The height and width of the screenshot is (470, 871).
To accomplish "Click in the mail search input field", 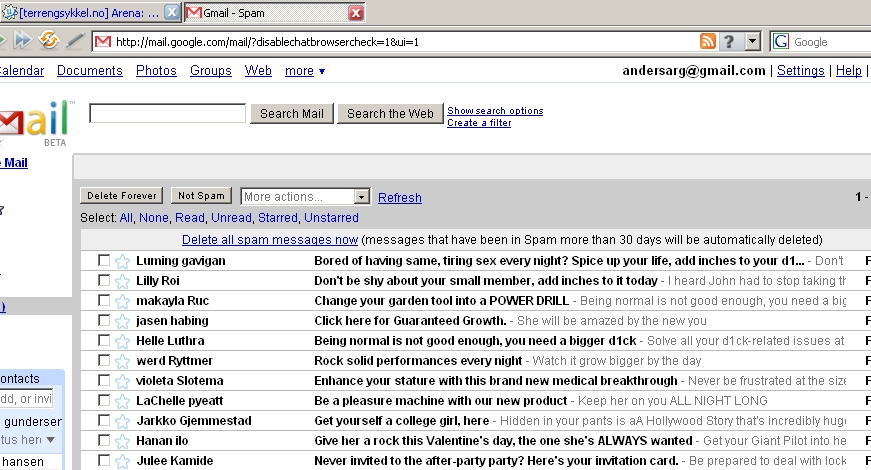I will click(x=167, y=113).
